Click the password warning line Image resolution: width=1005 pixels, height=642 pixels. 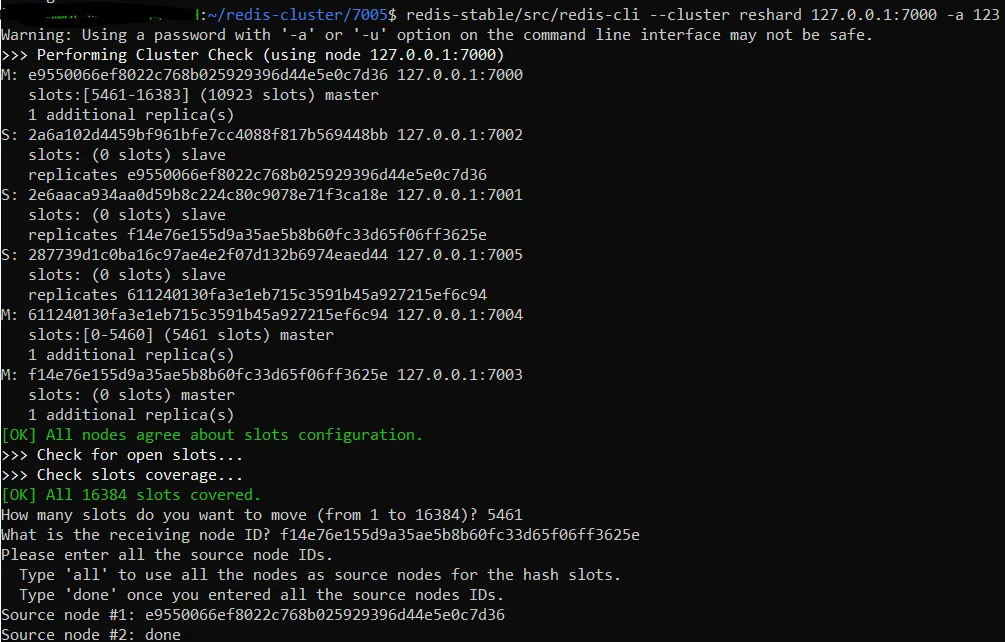(437, 35)
